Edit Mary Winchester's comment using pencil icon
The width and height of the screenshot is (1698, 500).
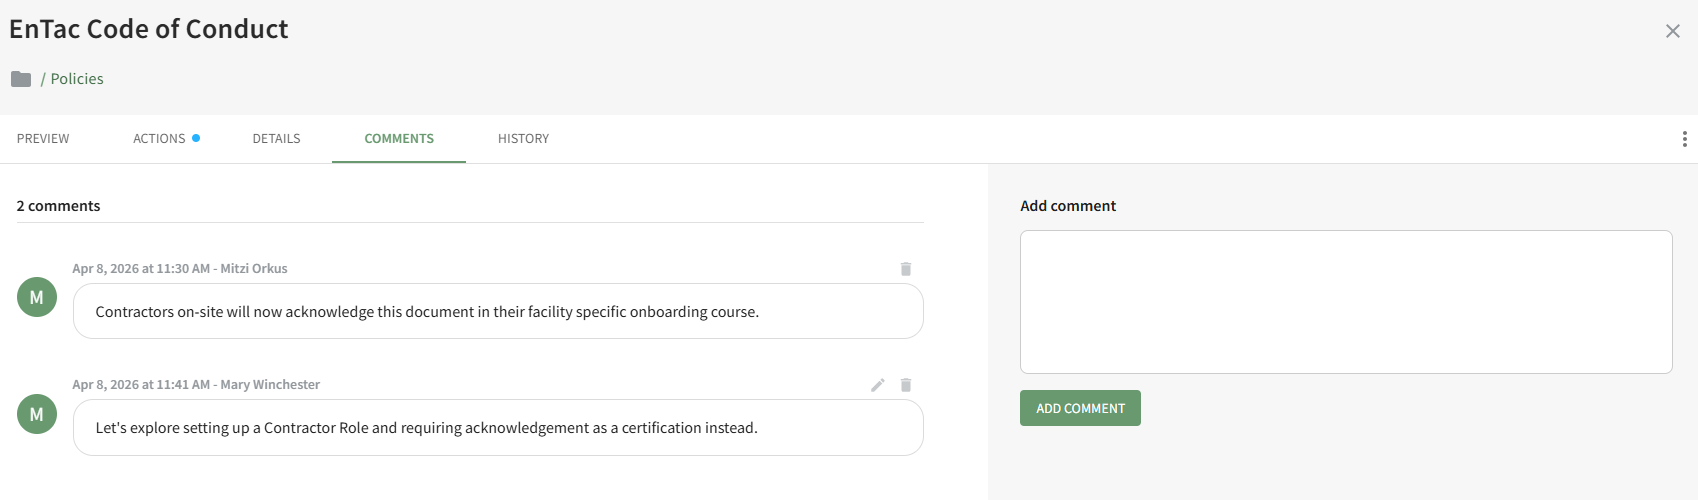pyautogui.click(x=878, y=385)
